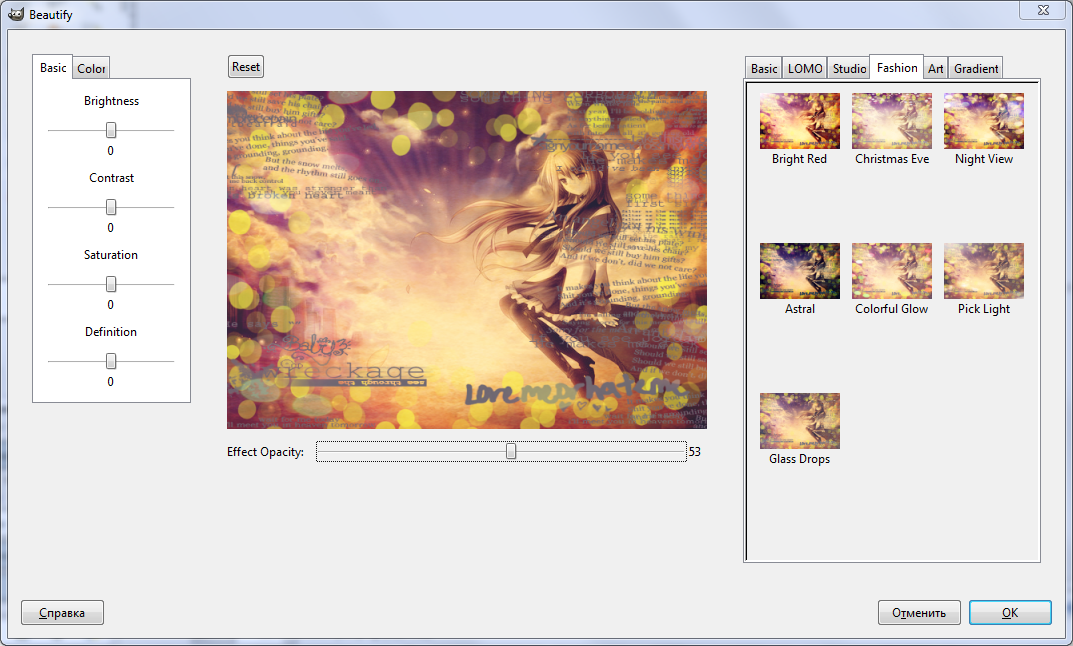
Task: Apply the Christmas Eve effect thumbnail
Action: point(892,121)
